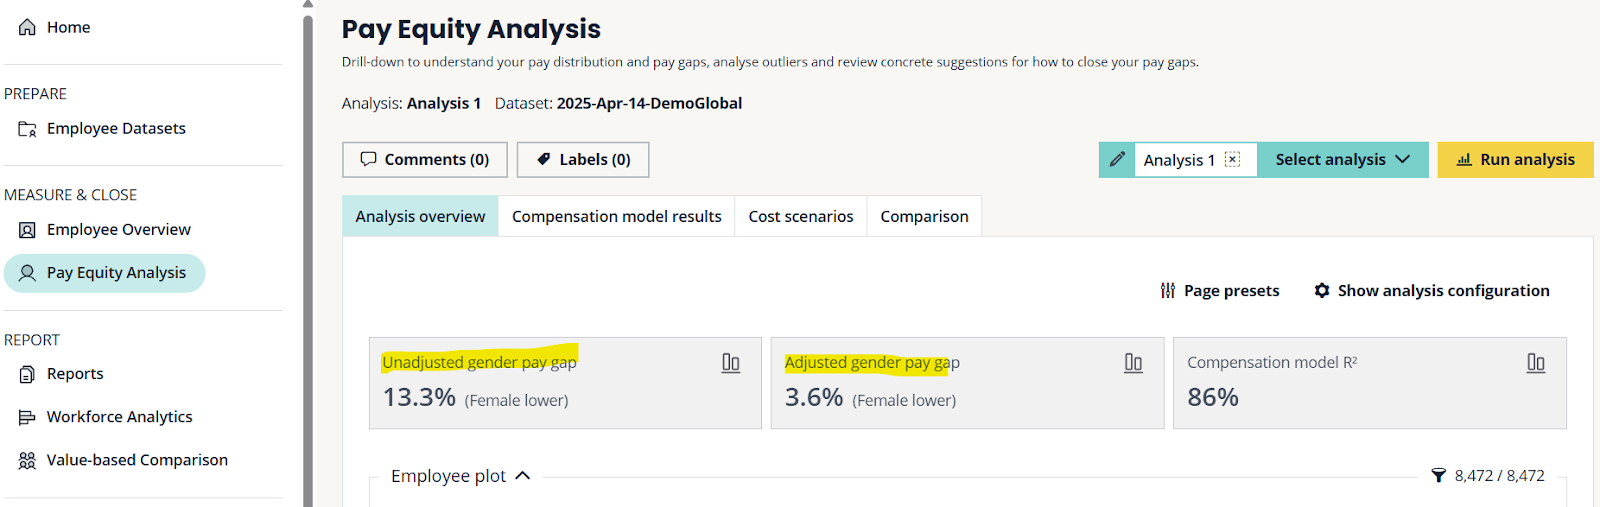Click compare icon on Unadjusted gender pay gap card
Screen dimensions: 1600x507
point(731,363)
